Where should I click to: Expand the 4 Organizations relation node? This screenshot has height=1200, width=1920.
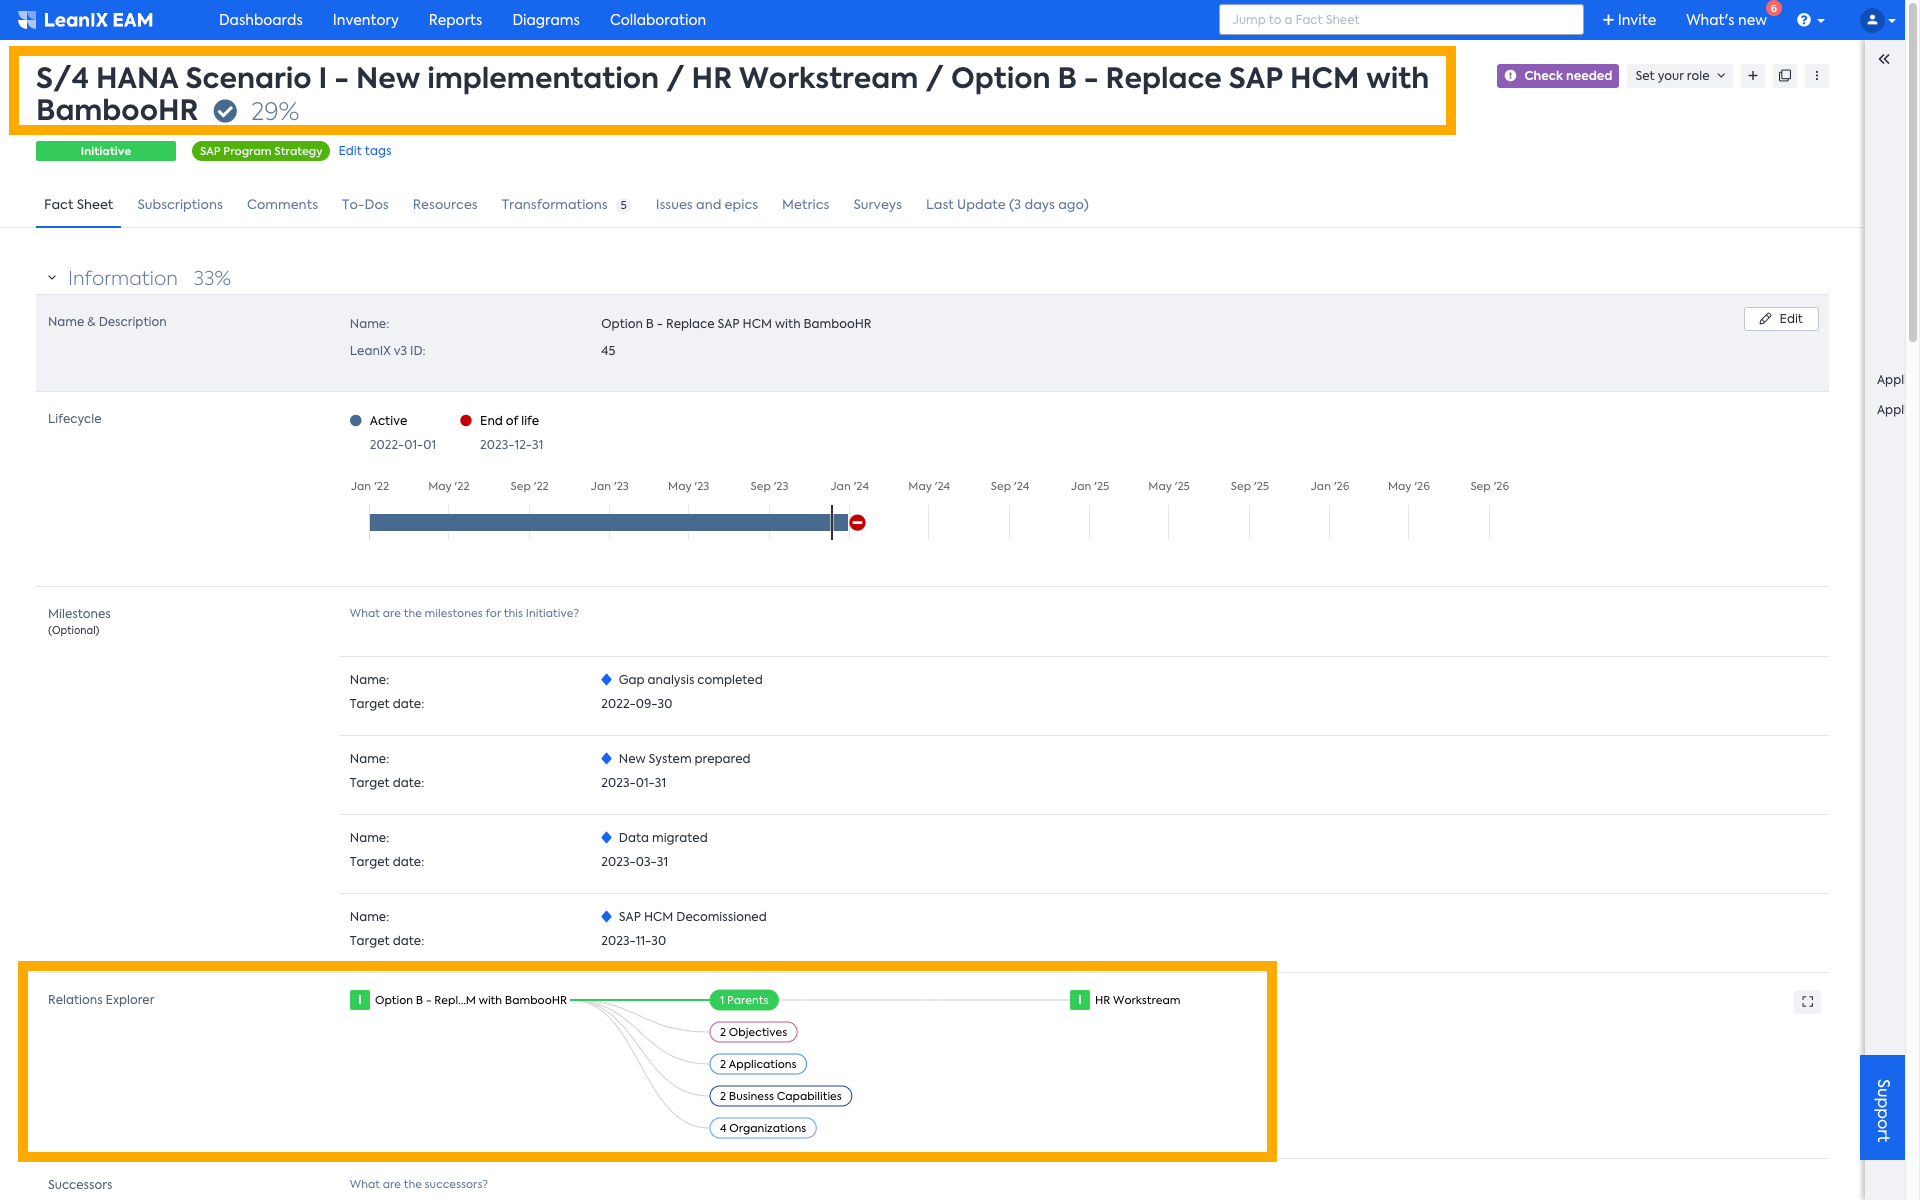pyautogui.click(x=763, y=1128)
